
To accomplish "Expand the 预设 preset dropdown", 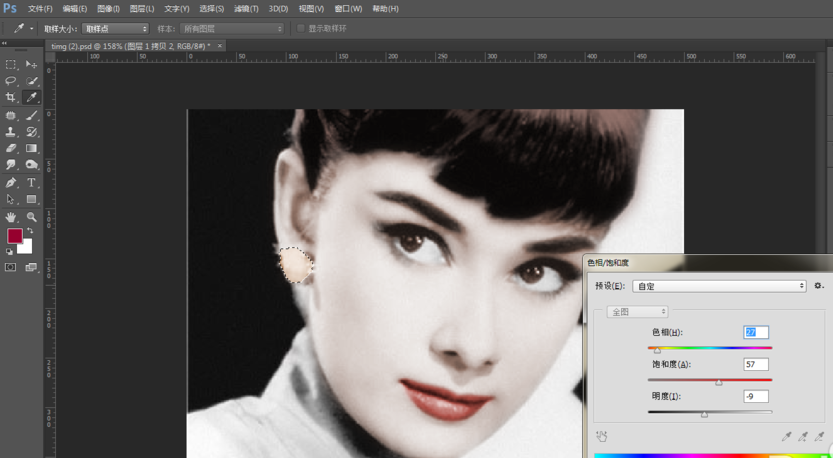I will tap(719, 286).
